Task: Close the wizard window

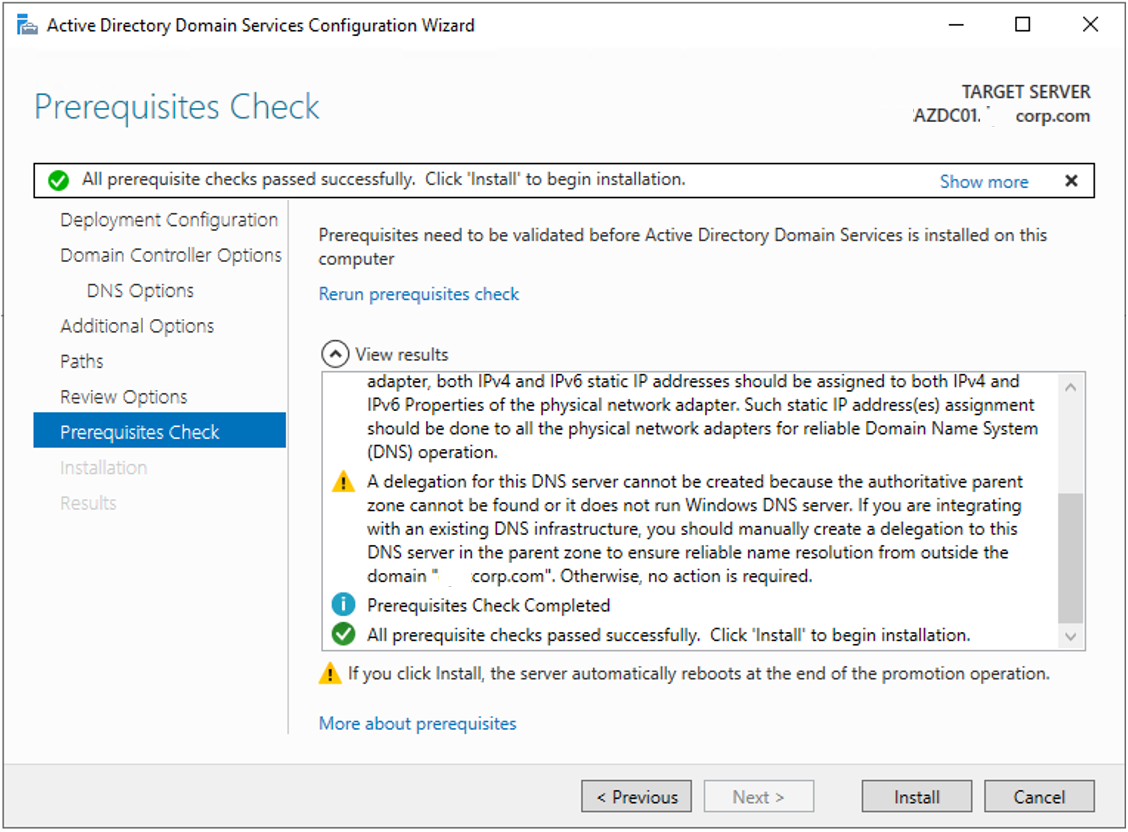Action: pos(1090,25)
